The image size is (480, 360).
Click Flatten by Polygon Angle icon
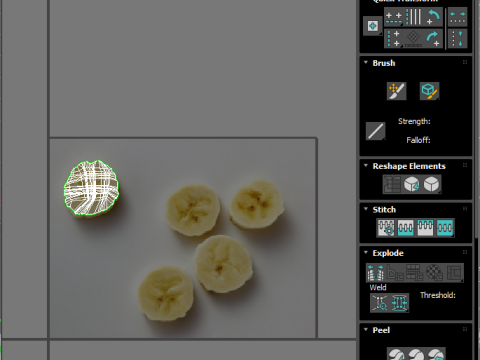point(395,273)
